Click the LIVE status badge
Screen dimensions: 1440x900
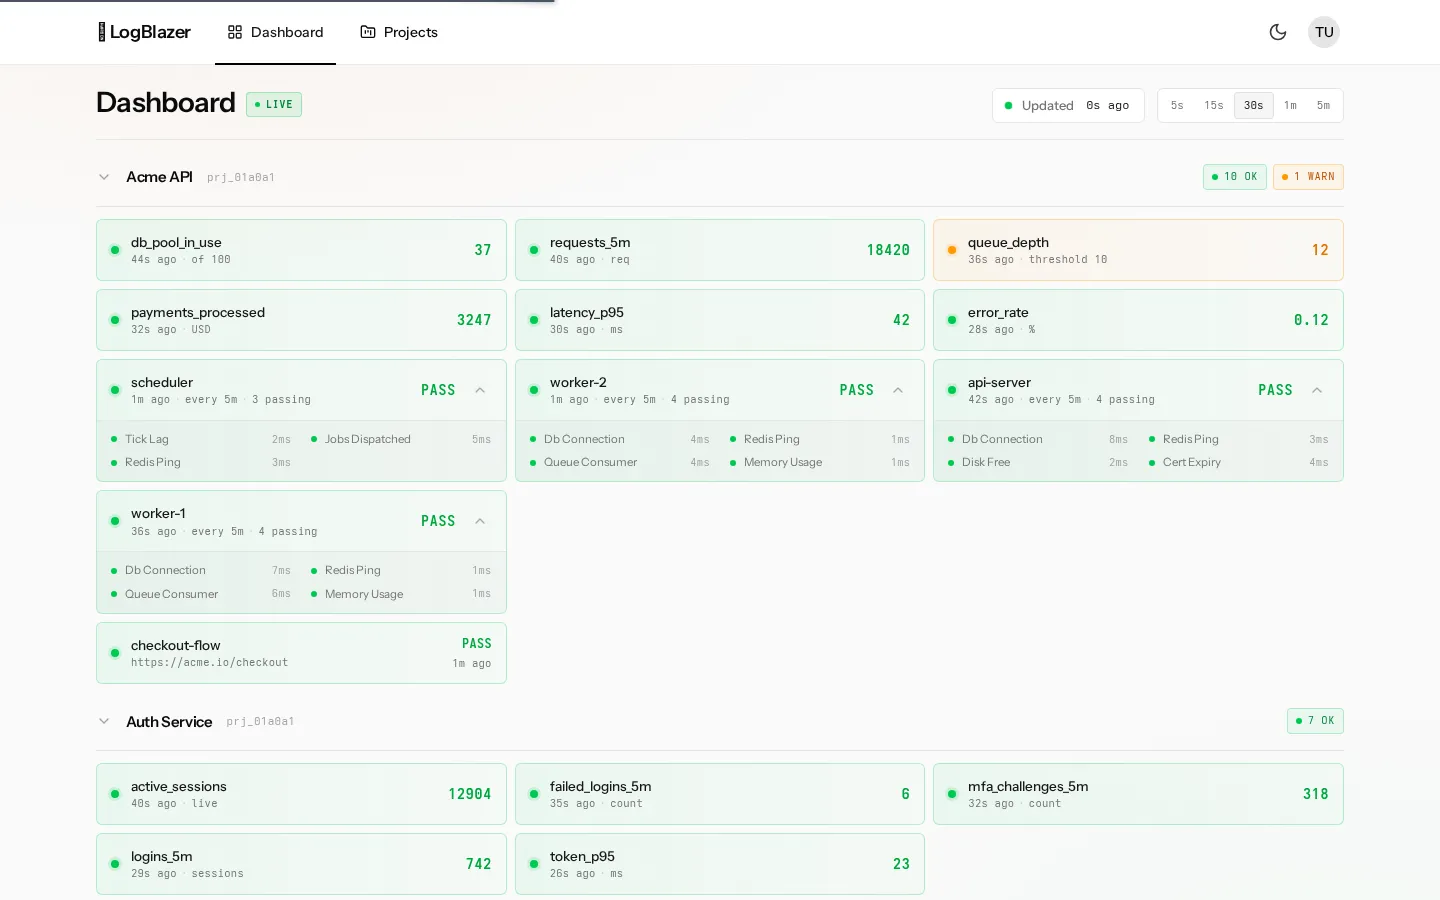point(274,104)
